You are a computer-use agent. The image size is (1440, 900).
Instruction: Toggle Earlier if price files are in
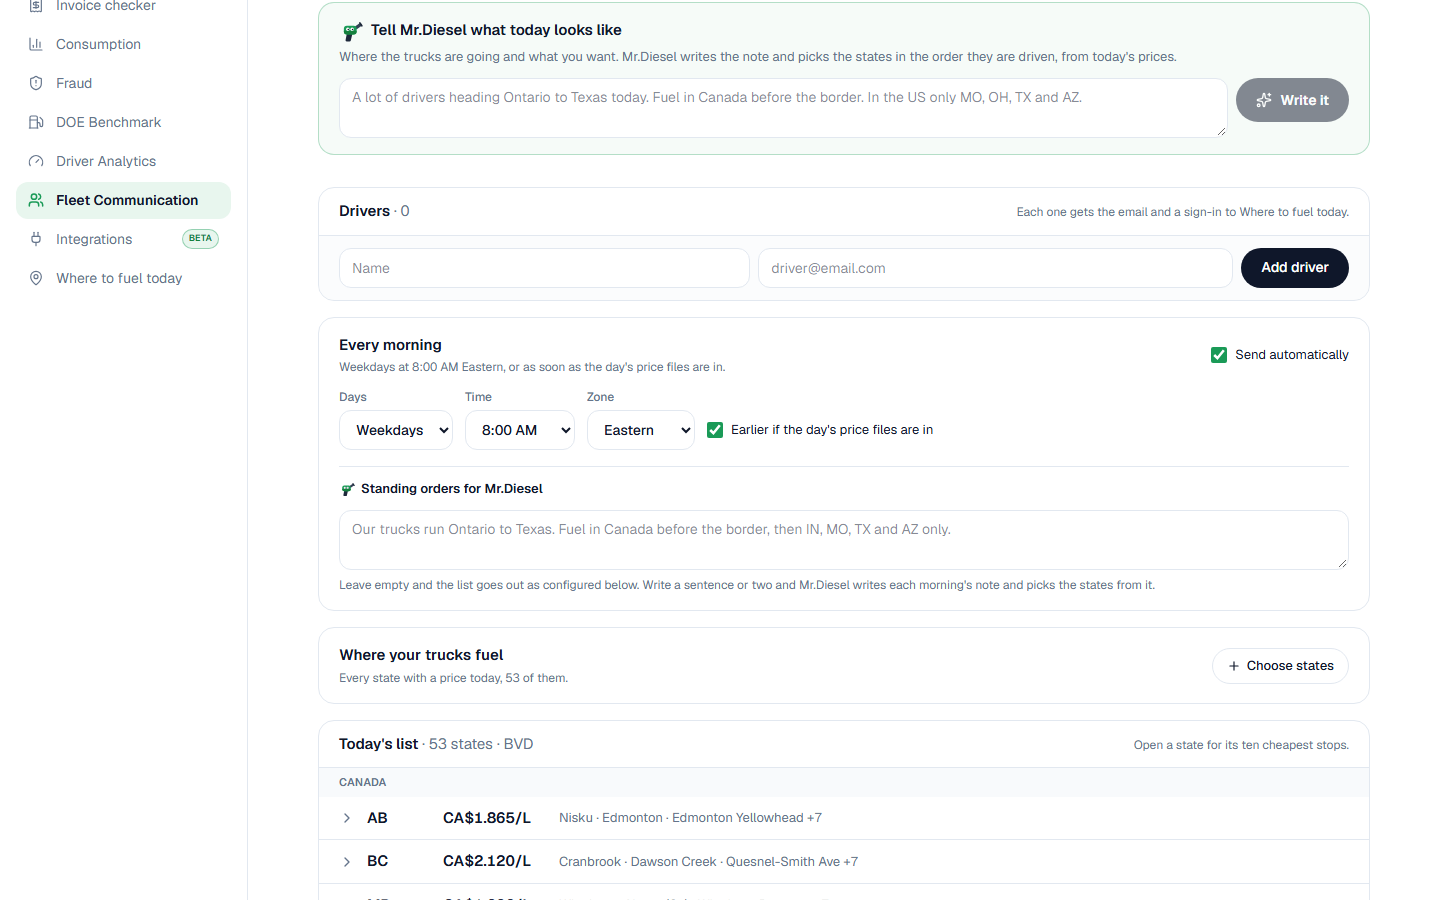pos(715,430)
